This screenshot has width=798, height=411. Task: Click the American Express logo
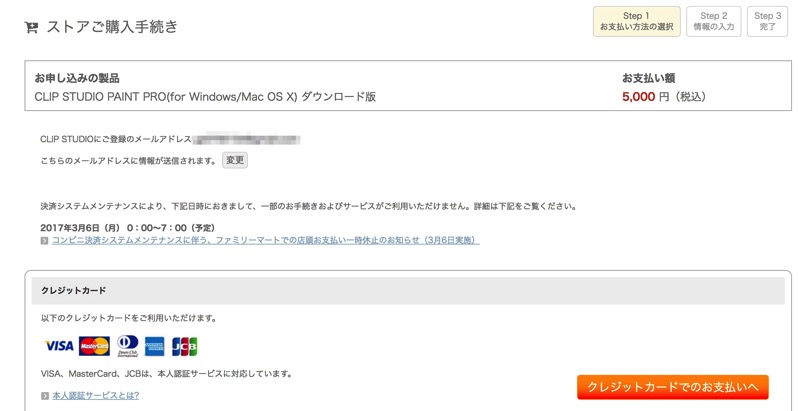pos(154,346)
